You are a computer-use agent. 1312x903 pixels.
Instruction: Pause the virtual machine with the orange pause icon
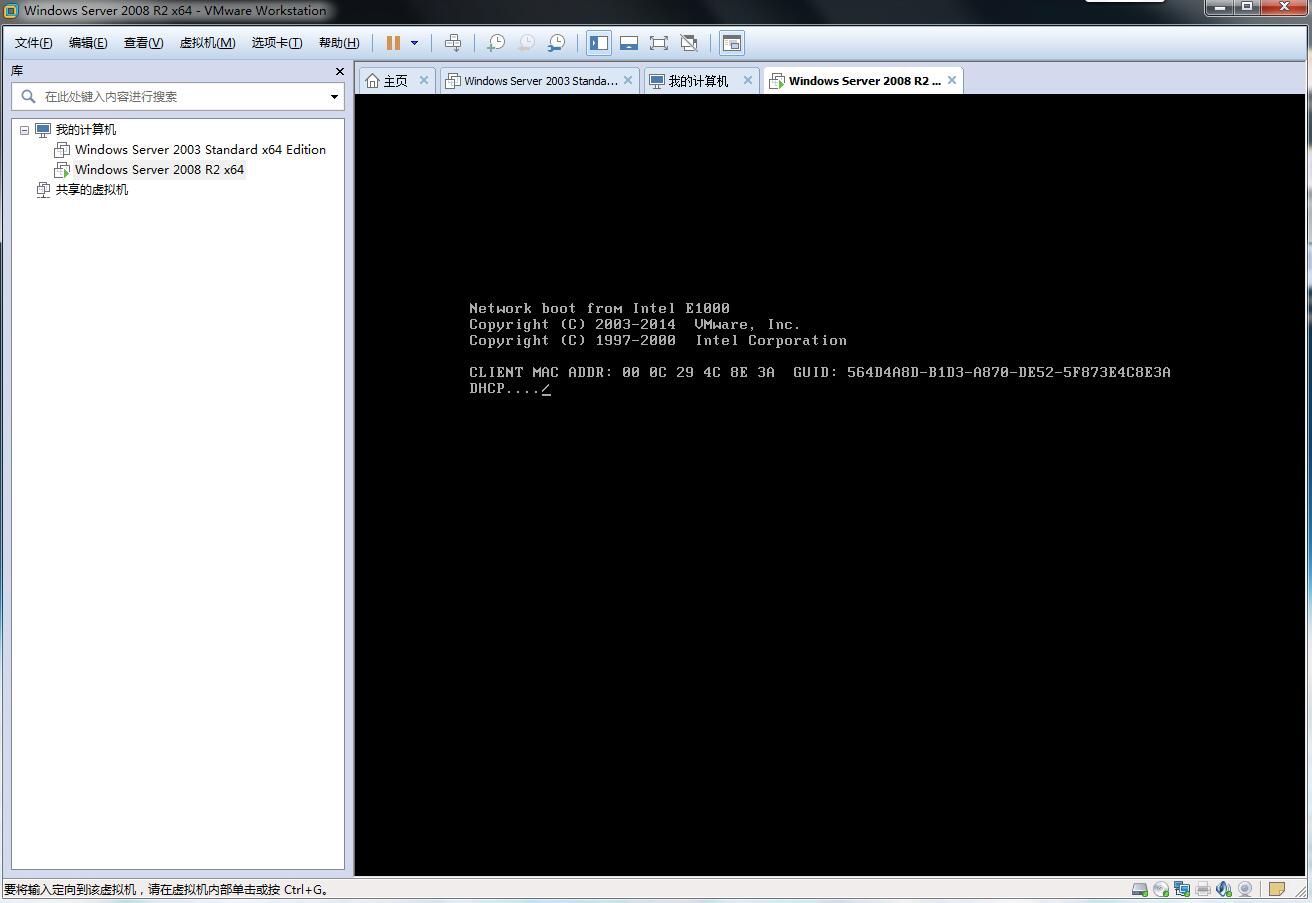click(x=393, y=43)
